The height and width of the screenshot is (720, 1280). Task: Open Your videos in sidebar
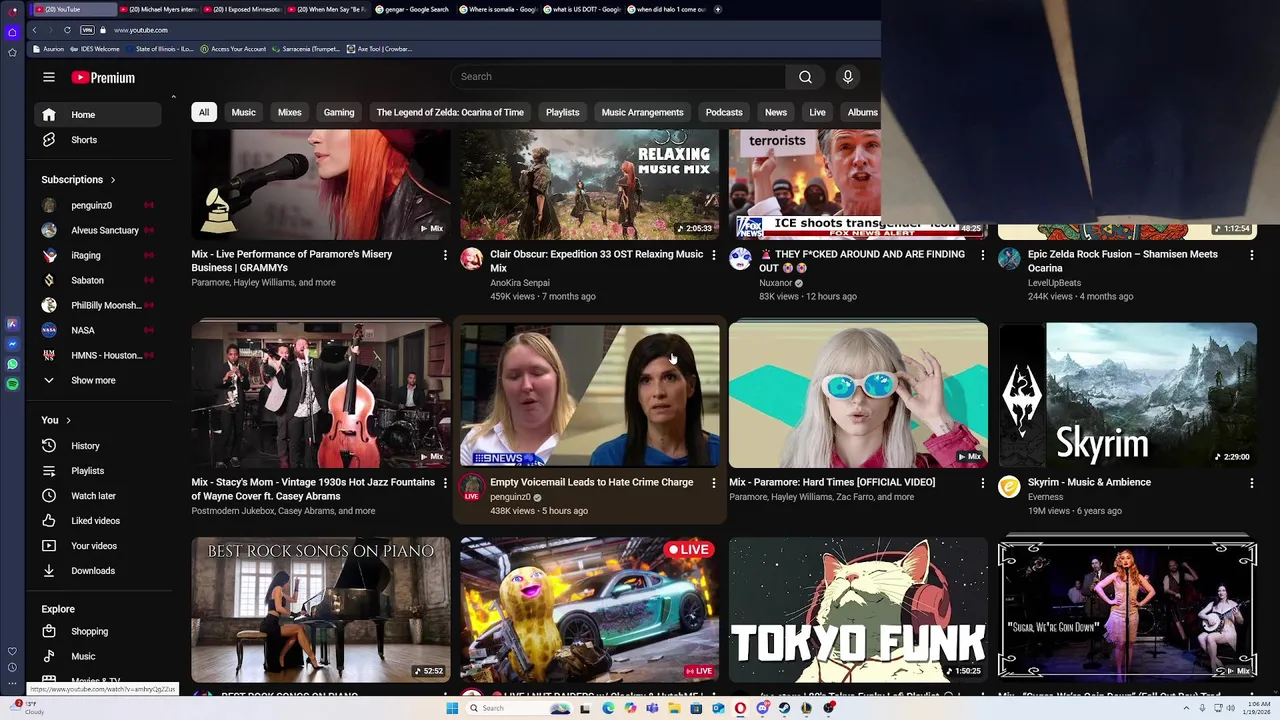(x=98, y=546)
